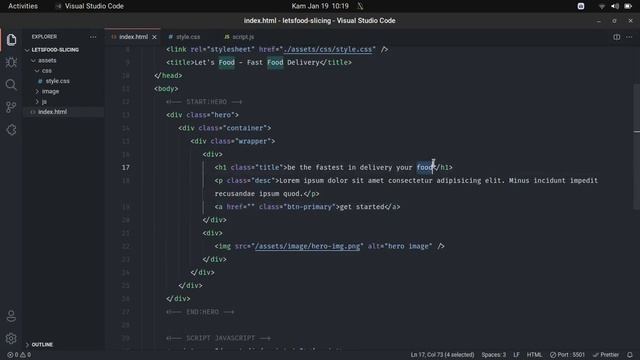Open index.html in the explorer tree
The width and height of the screenshot is (640, 360).
point(52,112)
